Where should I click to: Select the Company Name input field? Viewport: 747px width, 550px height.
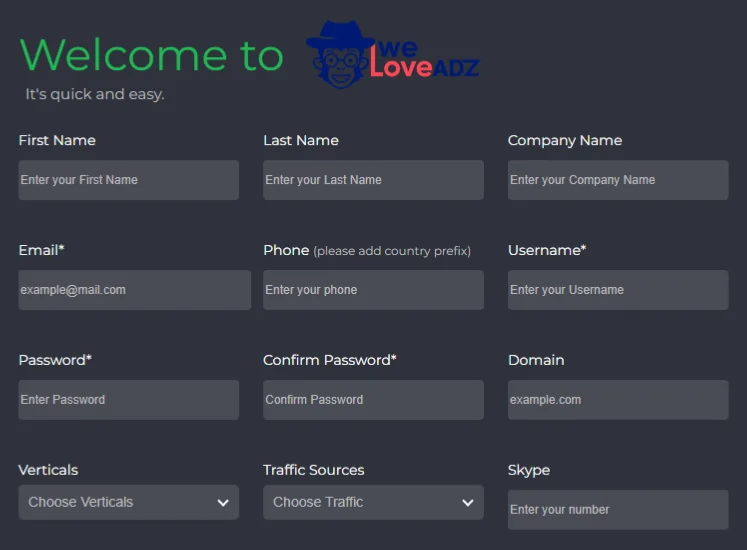coord(618,180)
